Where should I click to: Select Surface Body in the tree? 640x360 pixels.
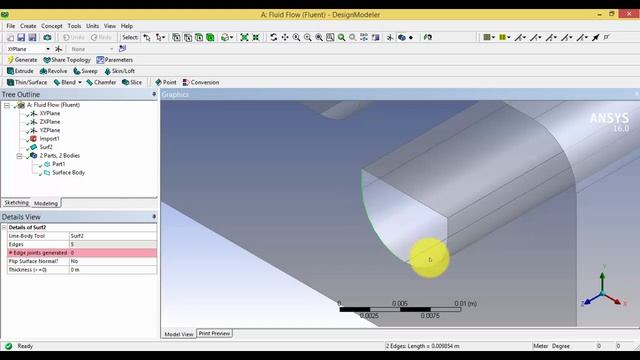[x=69, y=173]
